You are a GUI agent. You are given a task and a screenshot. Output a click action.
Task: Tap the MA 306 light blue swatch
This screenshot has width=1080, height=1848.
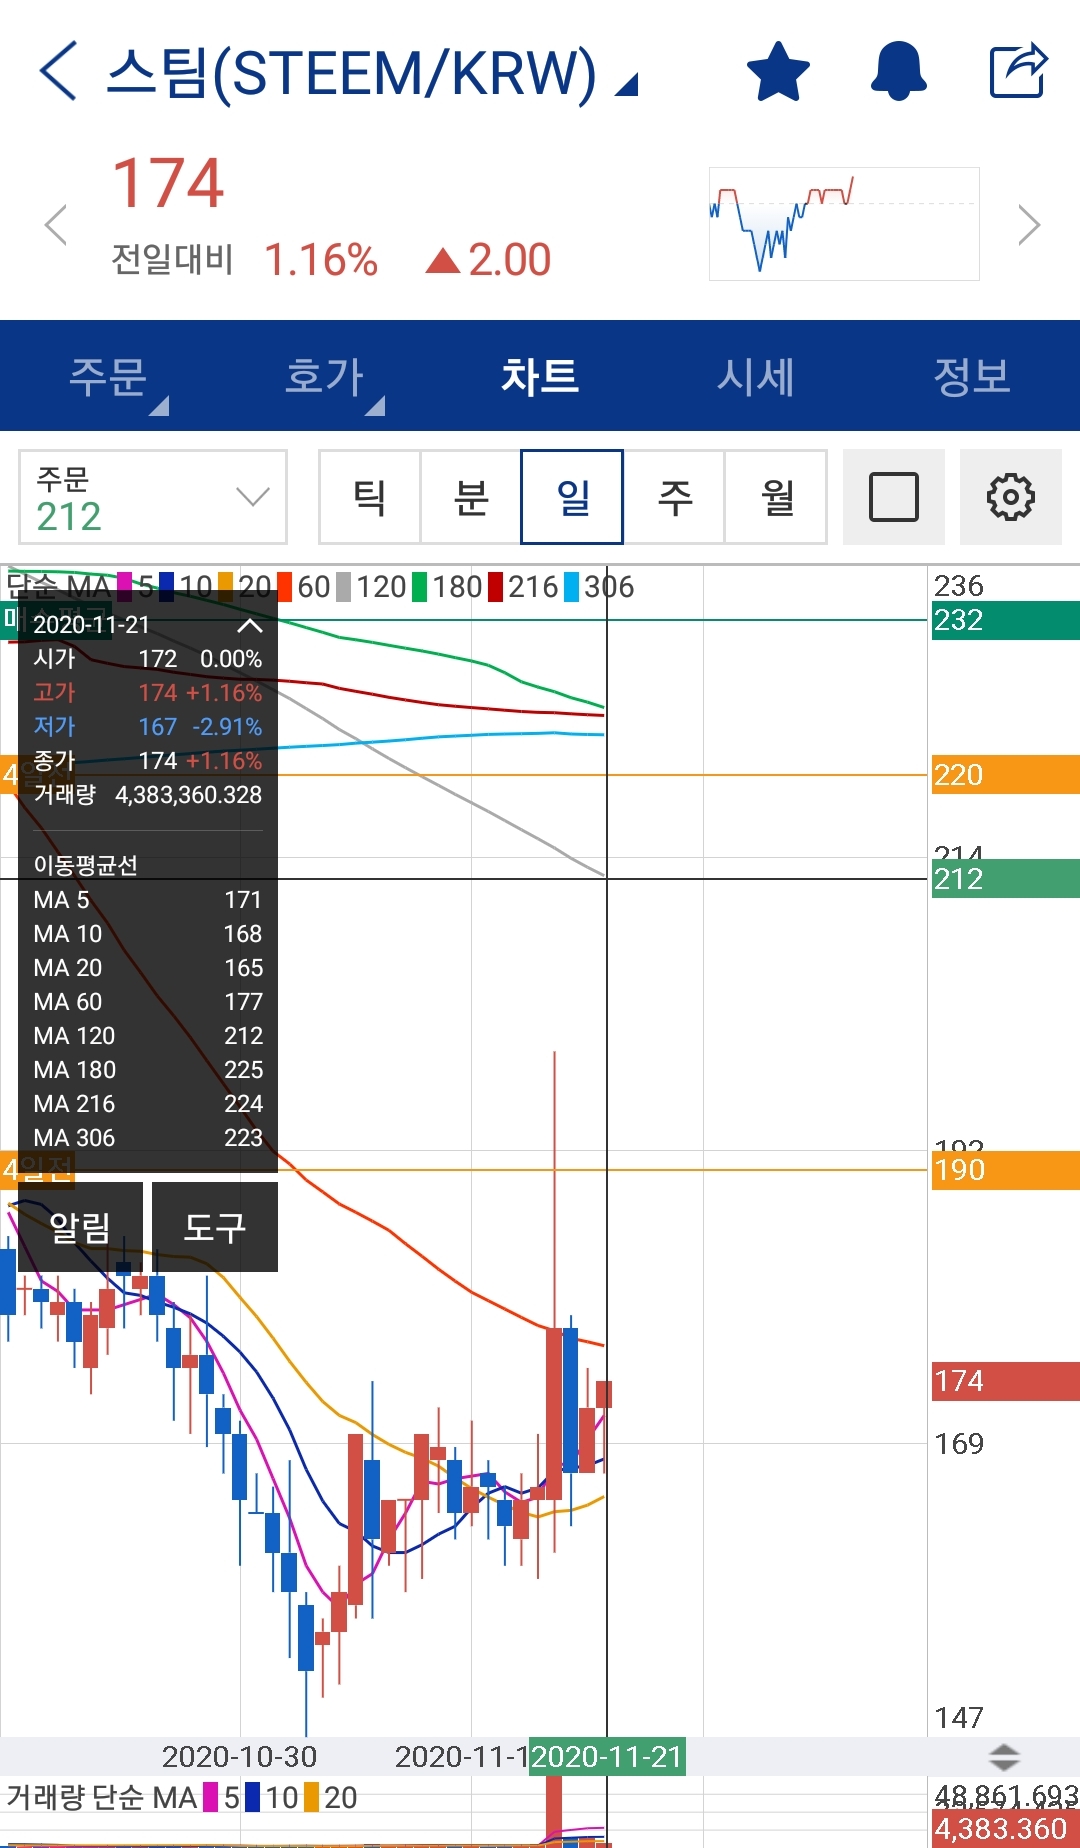pos(572,587)
